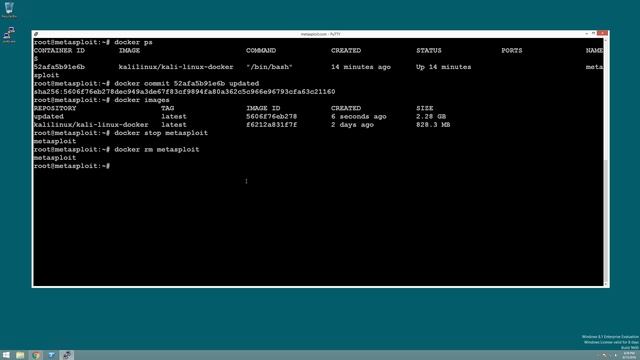
Task: Click the PuTTY window title bar
Action: (x=320, y=34)
